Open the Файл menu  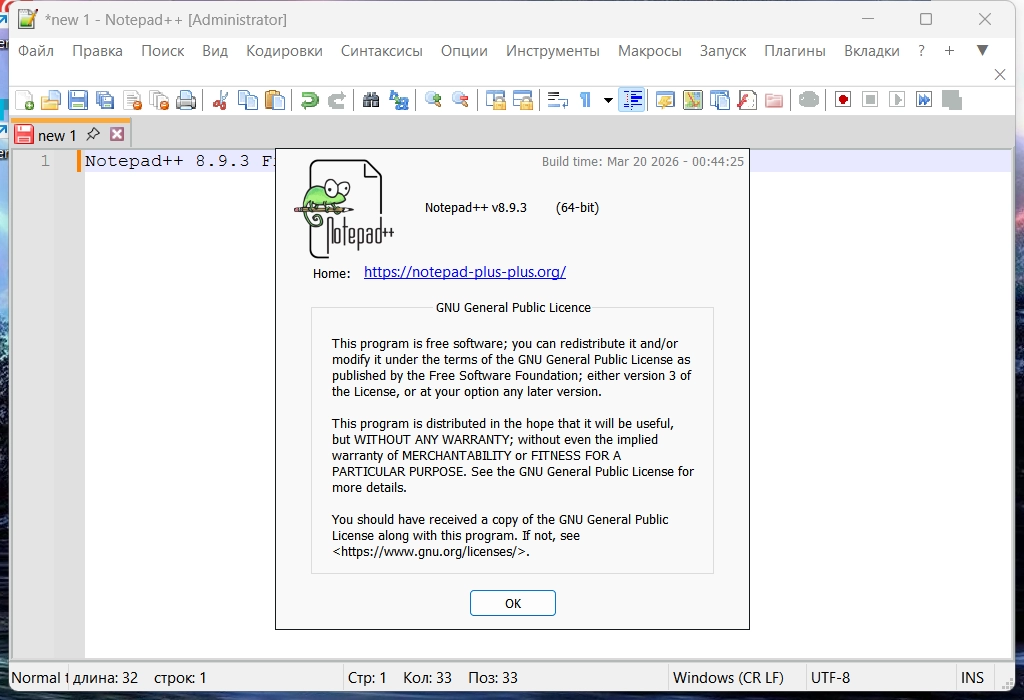pyautogui.click(x=36, y=51)
